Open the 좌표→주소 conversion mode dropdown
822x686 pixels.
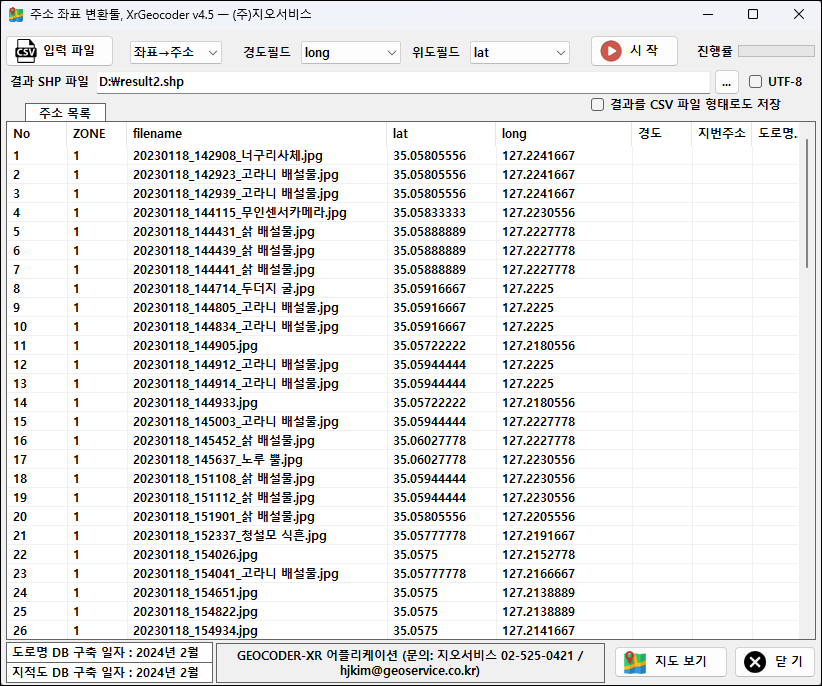coord(176,52)
